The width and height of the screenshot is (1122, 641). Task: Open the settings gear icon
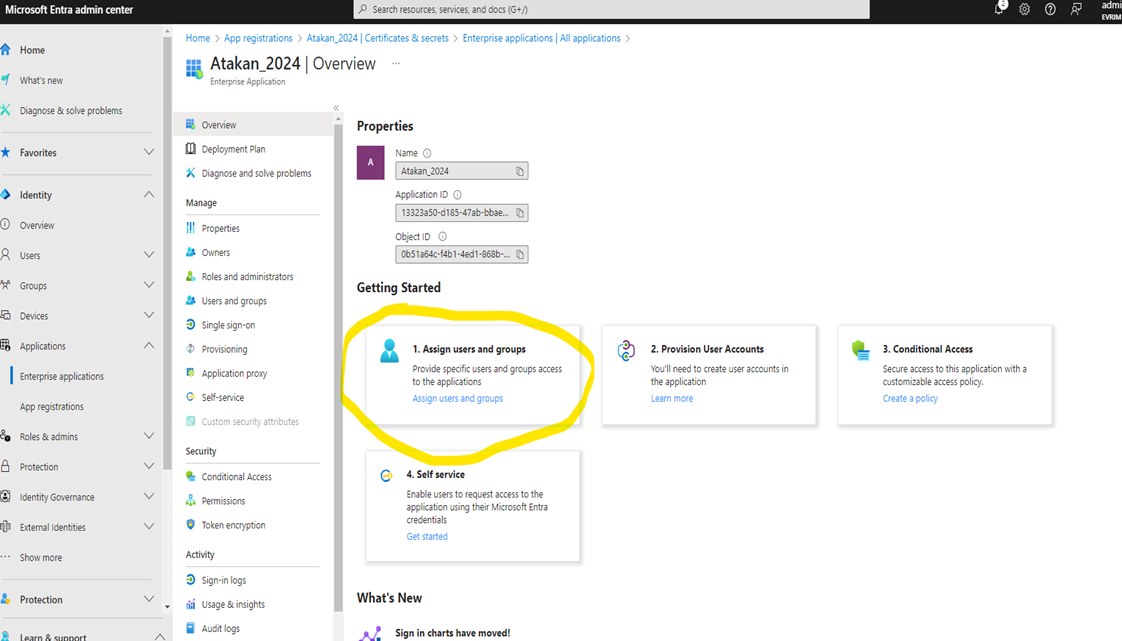coord(1025,9)
